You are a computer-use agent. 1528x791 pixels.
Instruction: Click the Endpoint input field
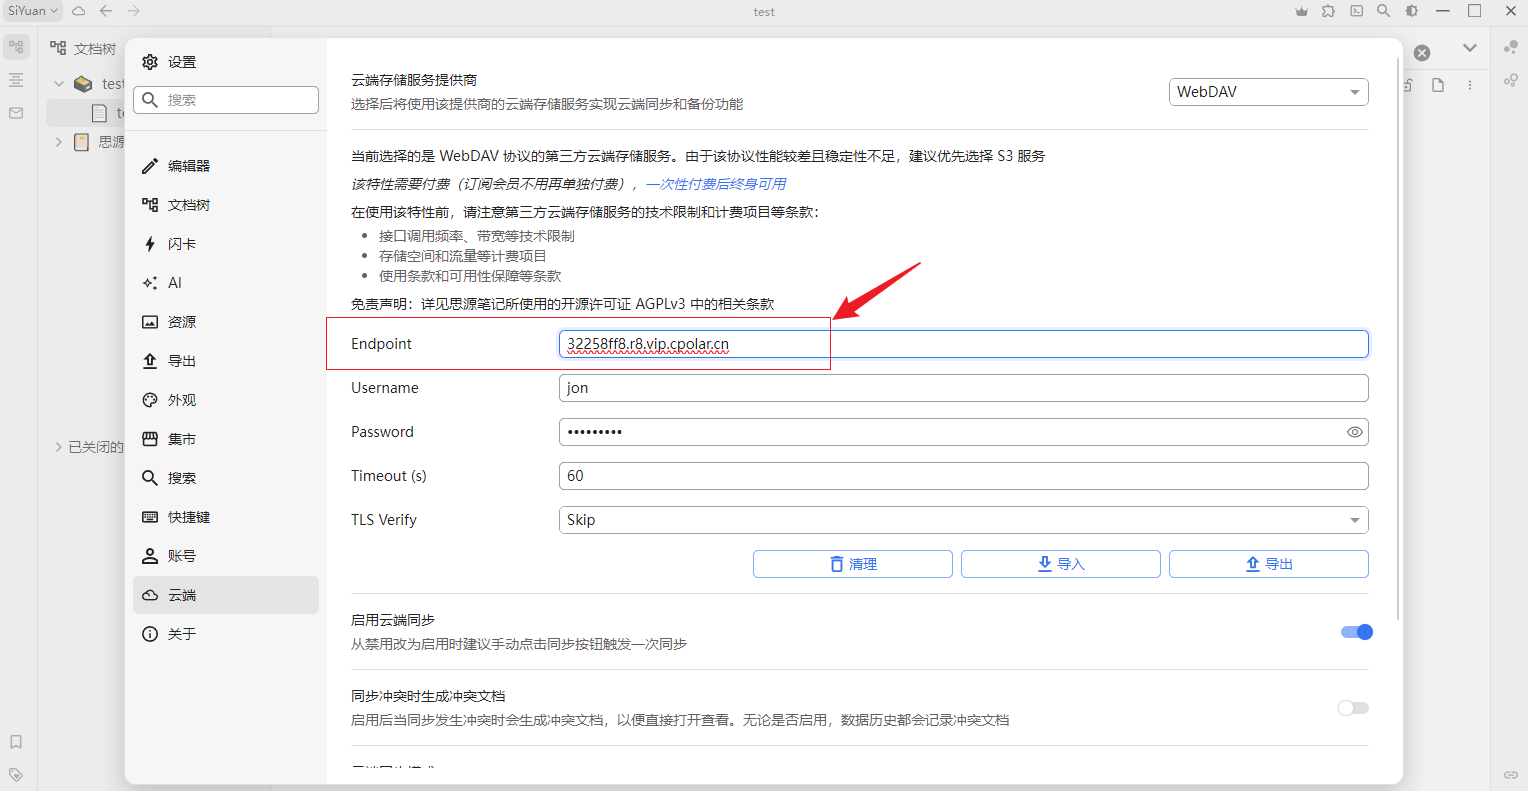963,344
